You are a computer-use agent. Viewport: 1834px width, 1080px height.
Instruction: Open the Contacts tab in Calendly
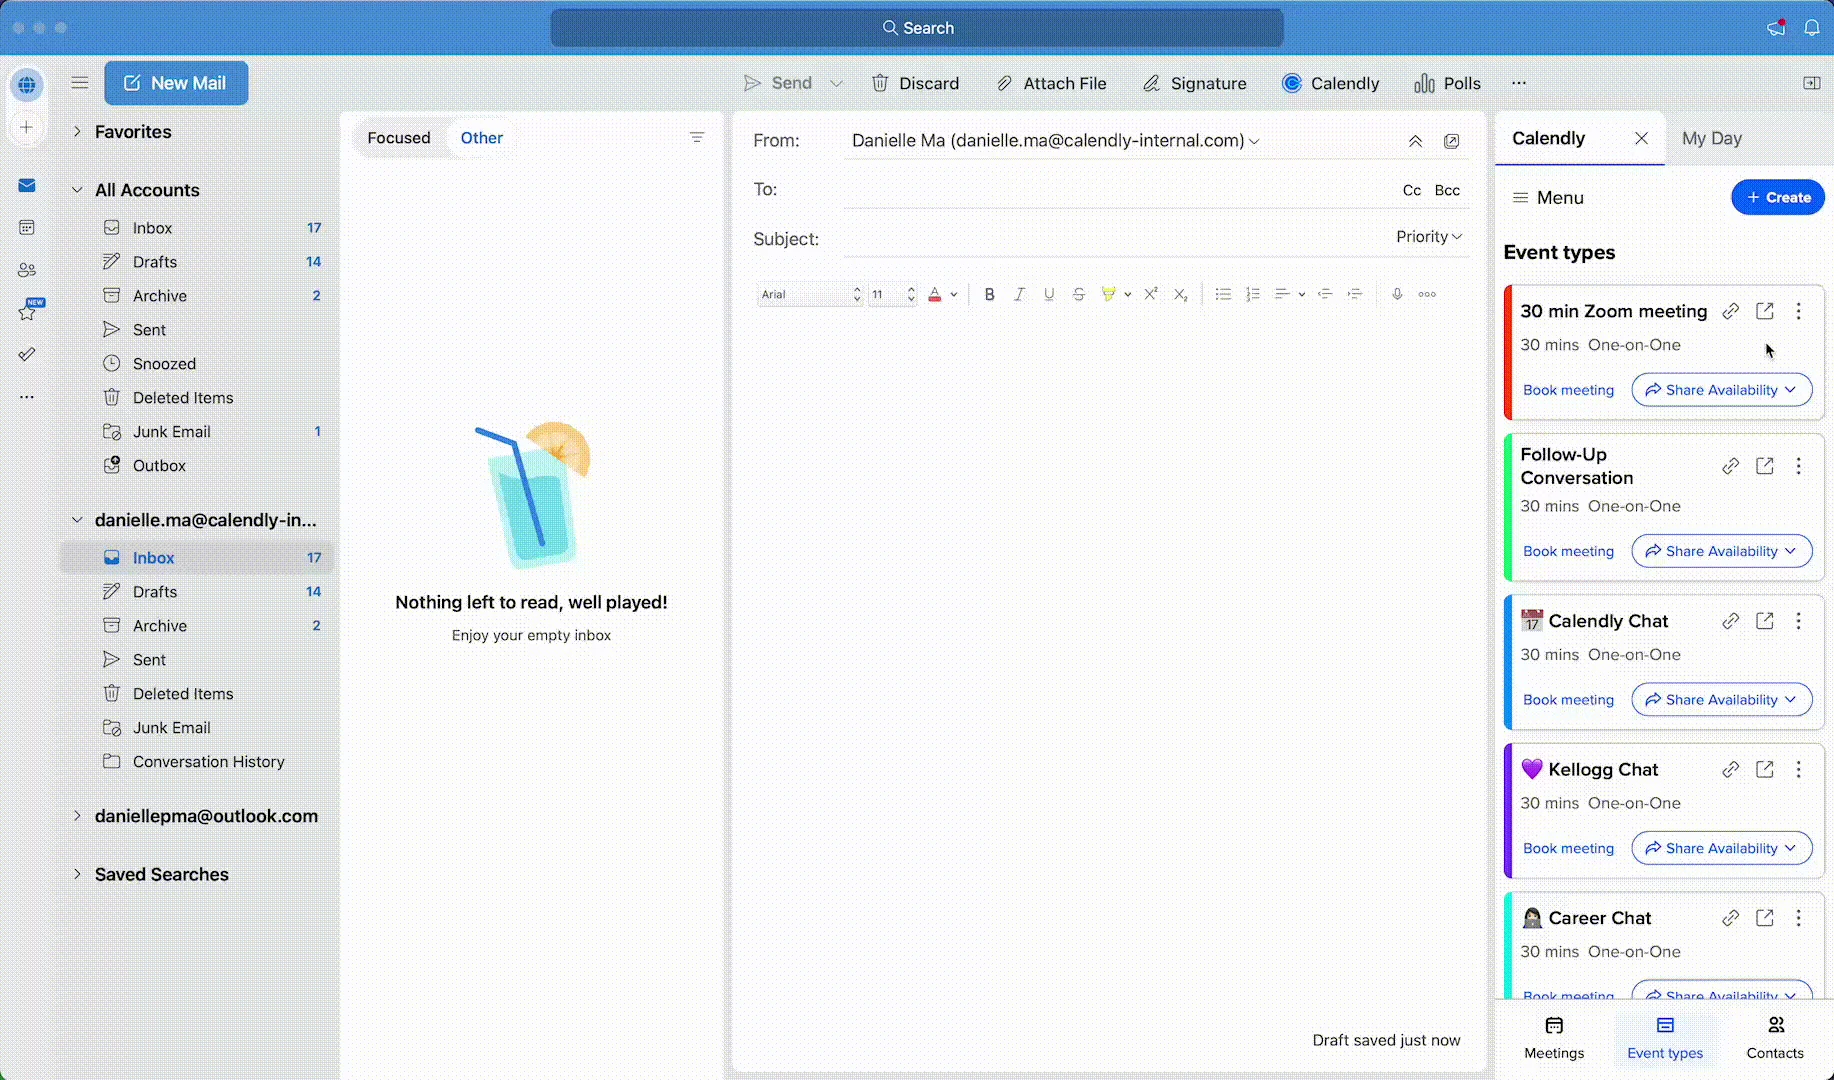[1775, 1038]
